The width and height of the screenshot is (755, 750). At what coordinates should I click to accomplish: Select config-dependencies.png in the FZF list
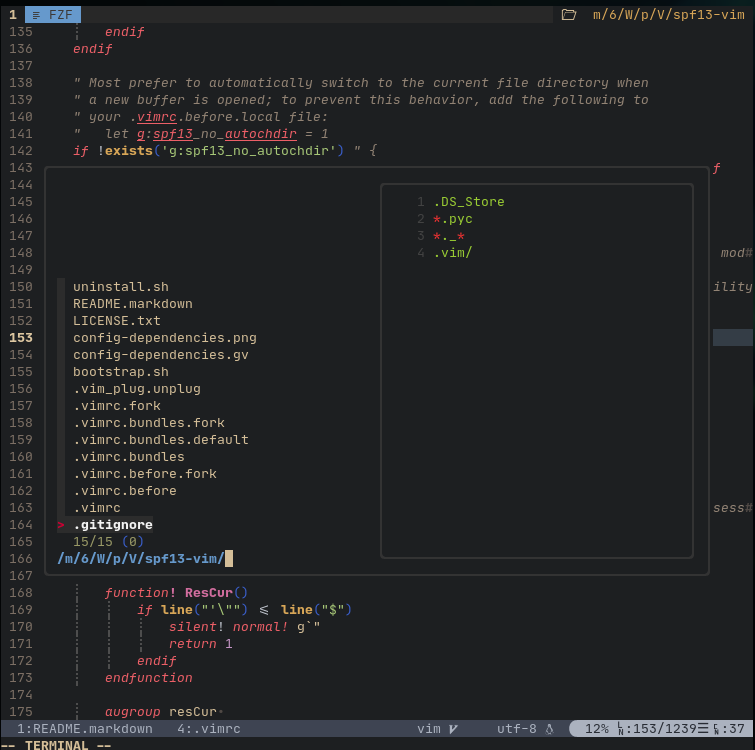165,338
